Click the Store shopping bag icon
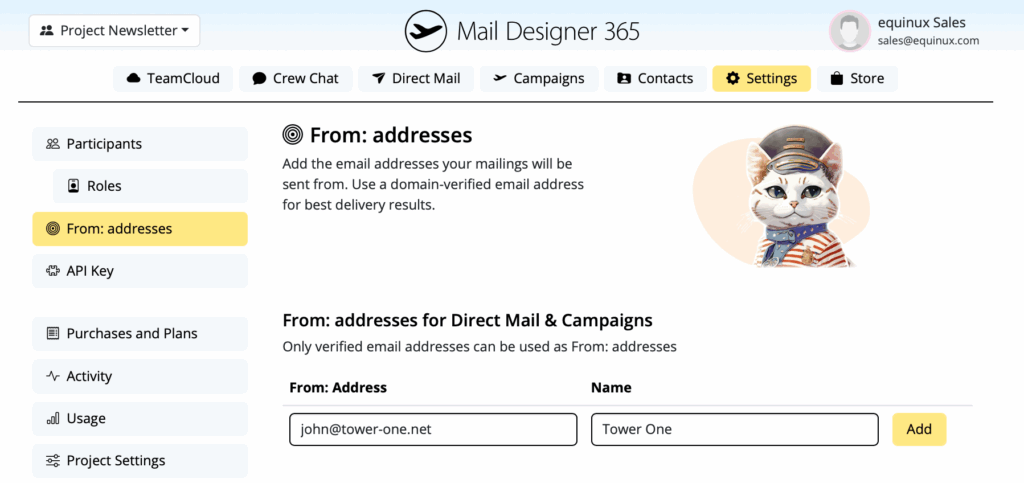The height and width of the screenshot is (483, 1024). click(837, 78)
